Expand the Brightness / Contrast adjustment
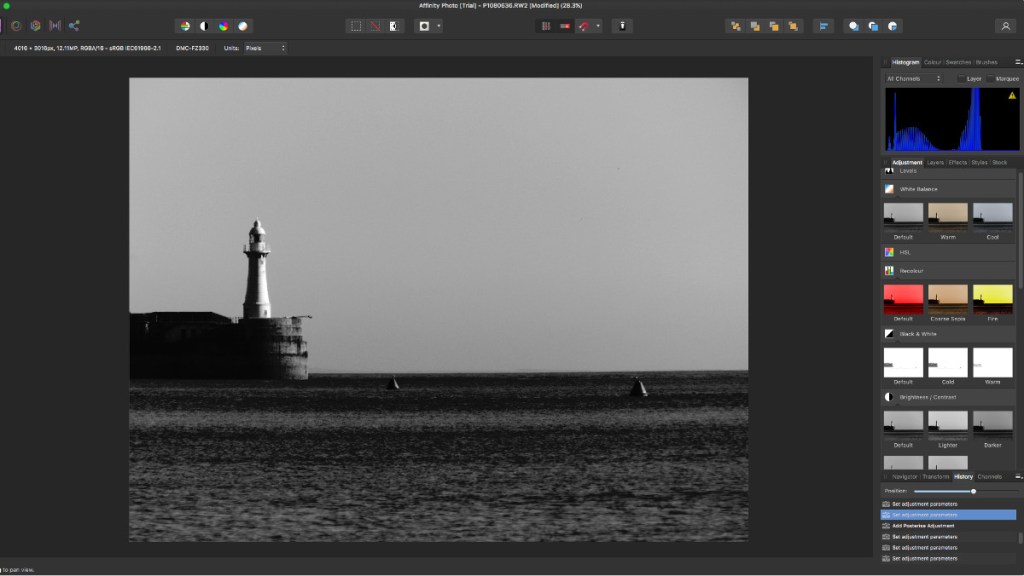 930,397
